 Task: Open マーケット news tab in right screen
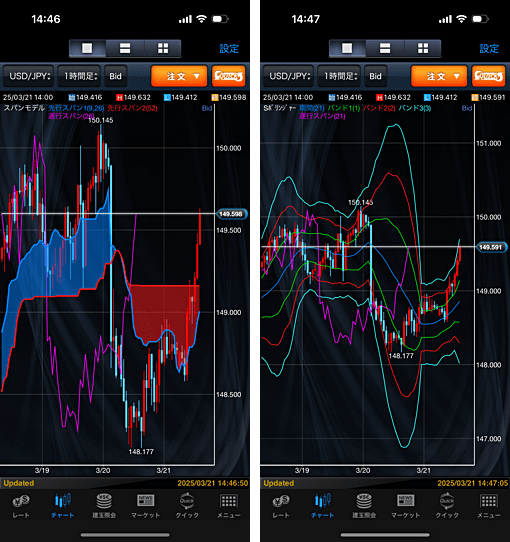(x=406, y=506)
